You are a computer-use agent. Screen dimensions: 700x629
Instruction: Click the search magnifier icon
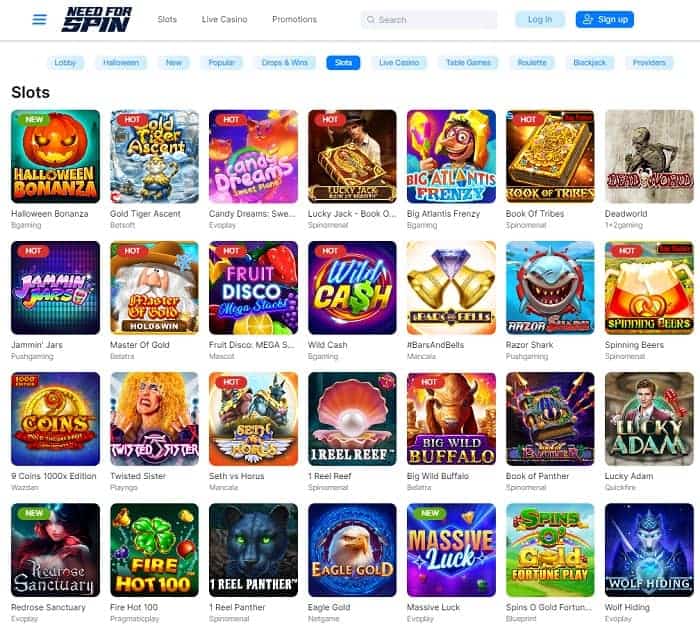pos(371,20)
